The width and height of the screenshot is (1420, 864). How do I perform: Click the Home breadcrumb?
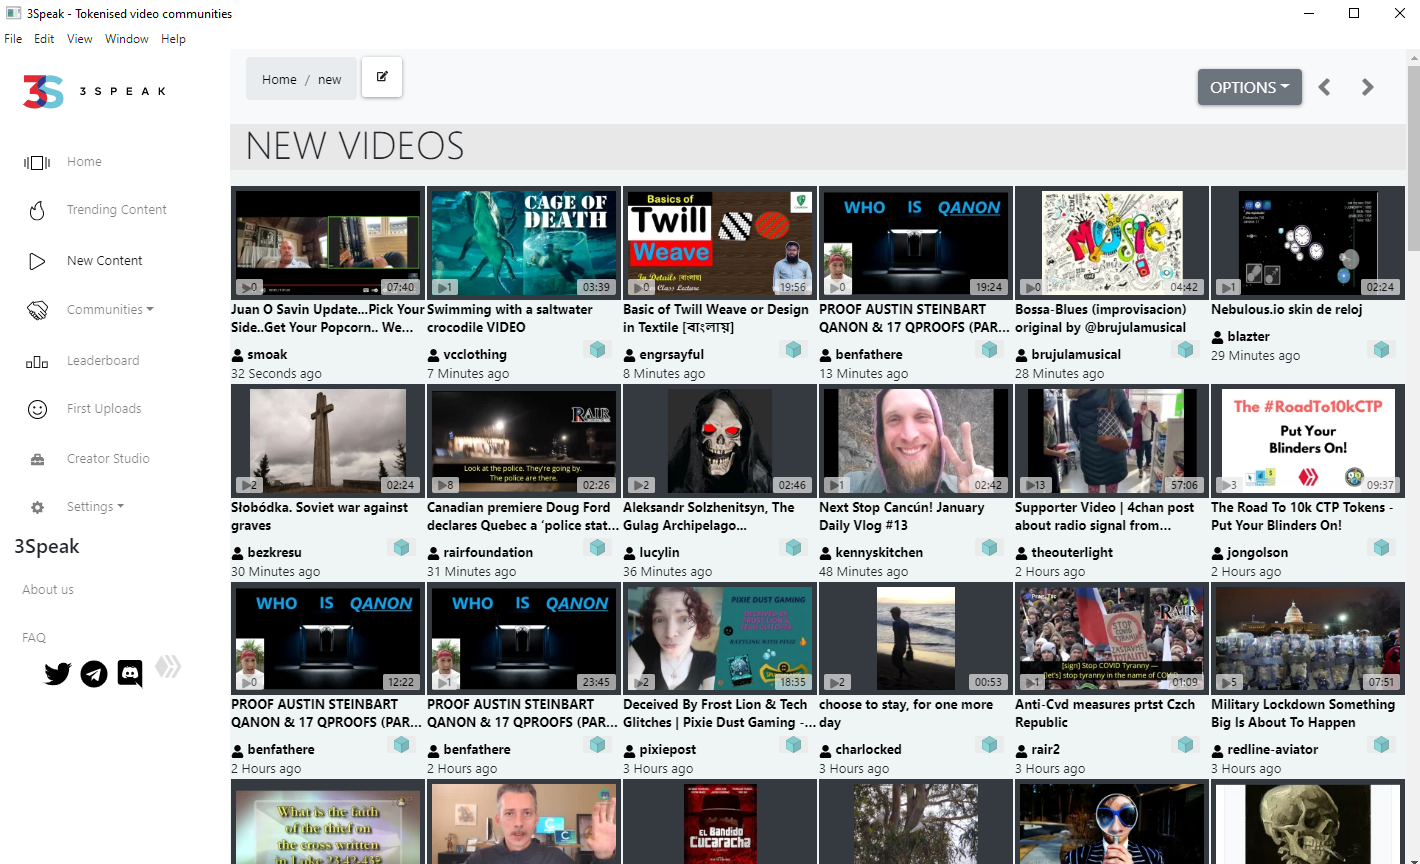click(x=279, y=80)
